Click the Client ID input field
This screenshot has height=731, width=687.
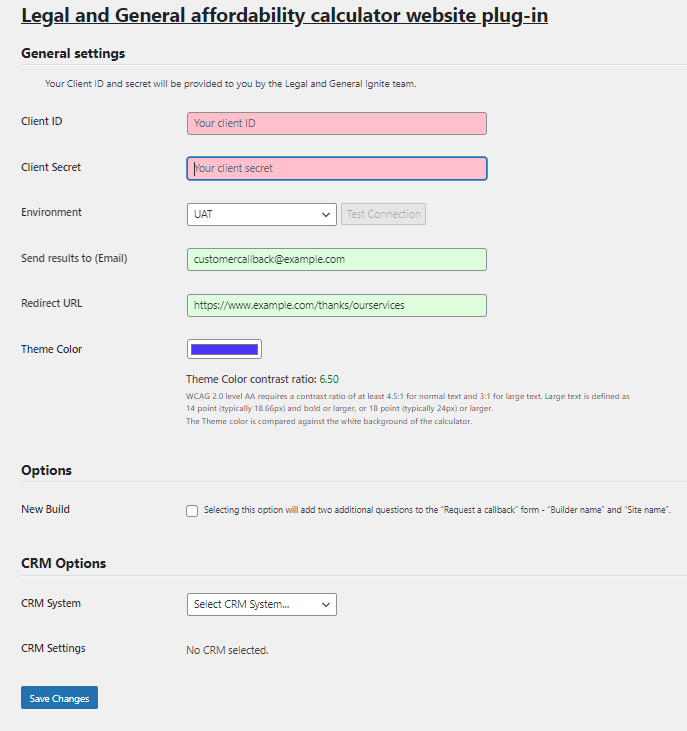tap(337, 124)
